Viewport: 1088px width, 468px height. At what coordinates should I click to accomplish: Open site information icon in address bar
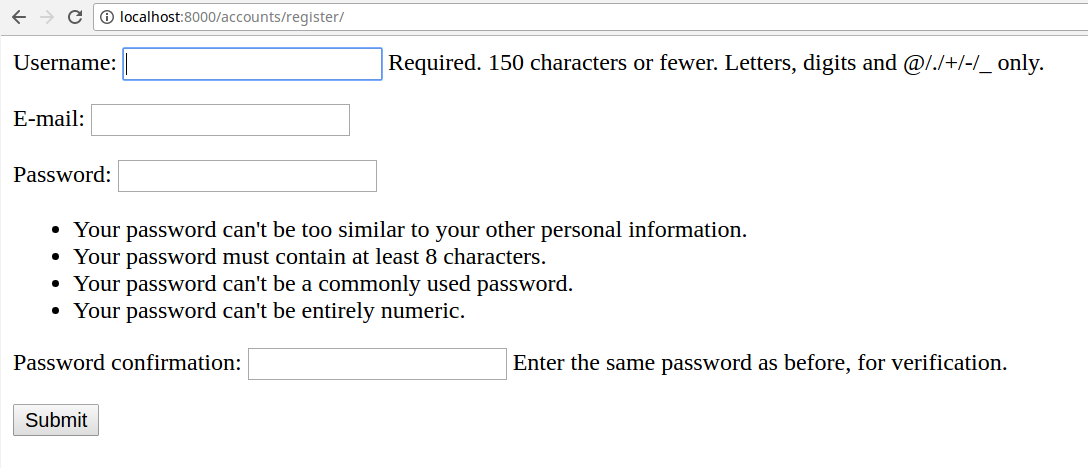coord(107,17)
